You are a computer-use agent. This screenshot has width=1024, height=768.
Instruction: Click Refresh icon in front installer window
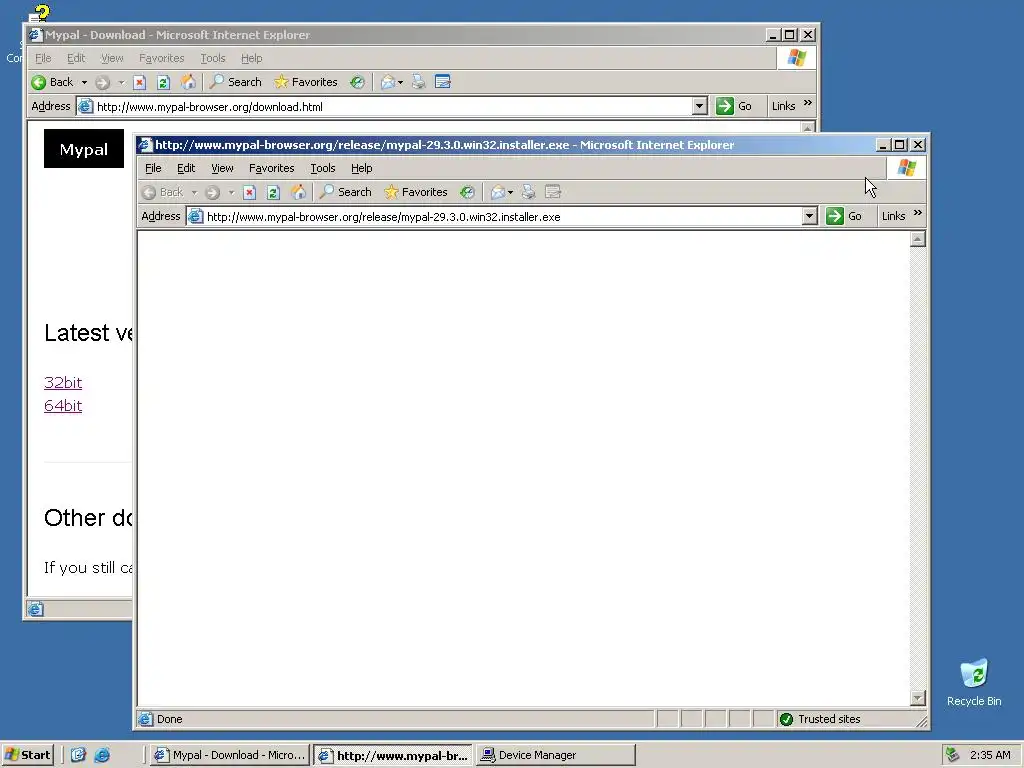tap(273, 192)
